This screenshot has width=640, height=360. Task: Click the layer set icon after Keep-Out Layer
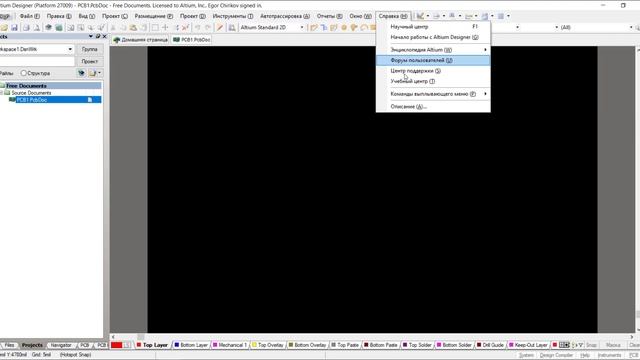tap(564, 345)
